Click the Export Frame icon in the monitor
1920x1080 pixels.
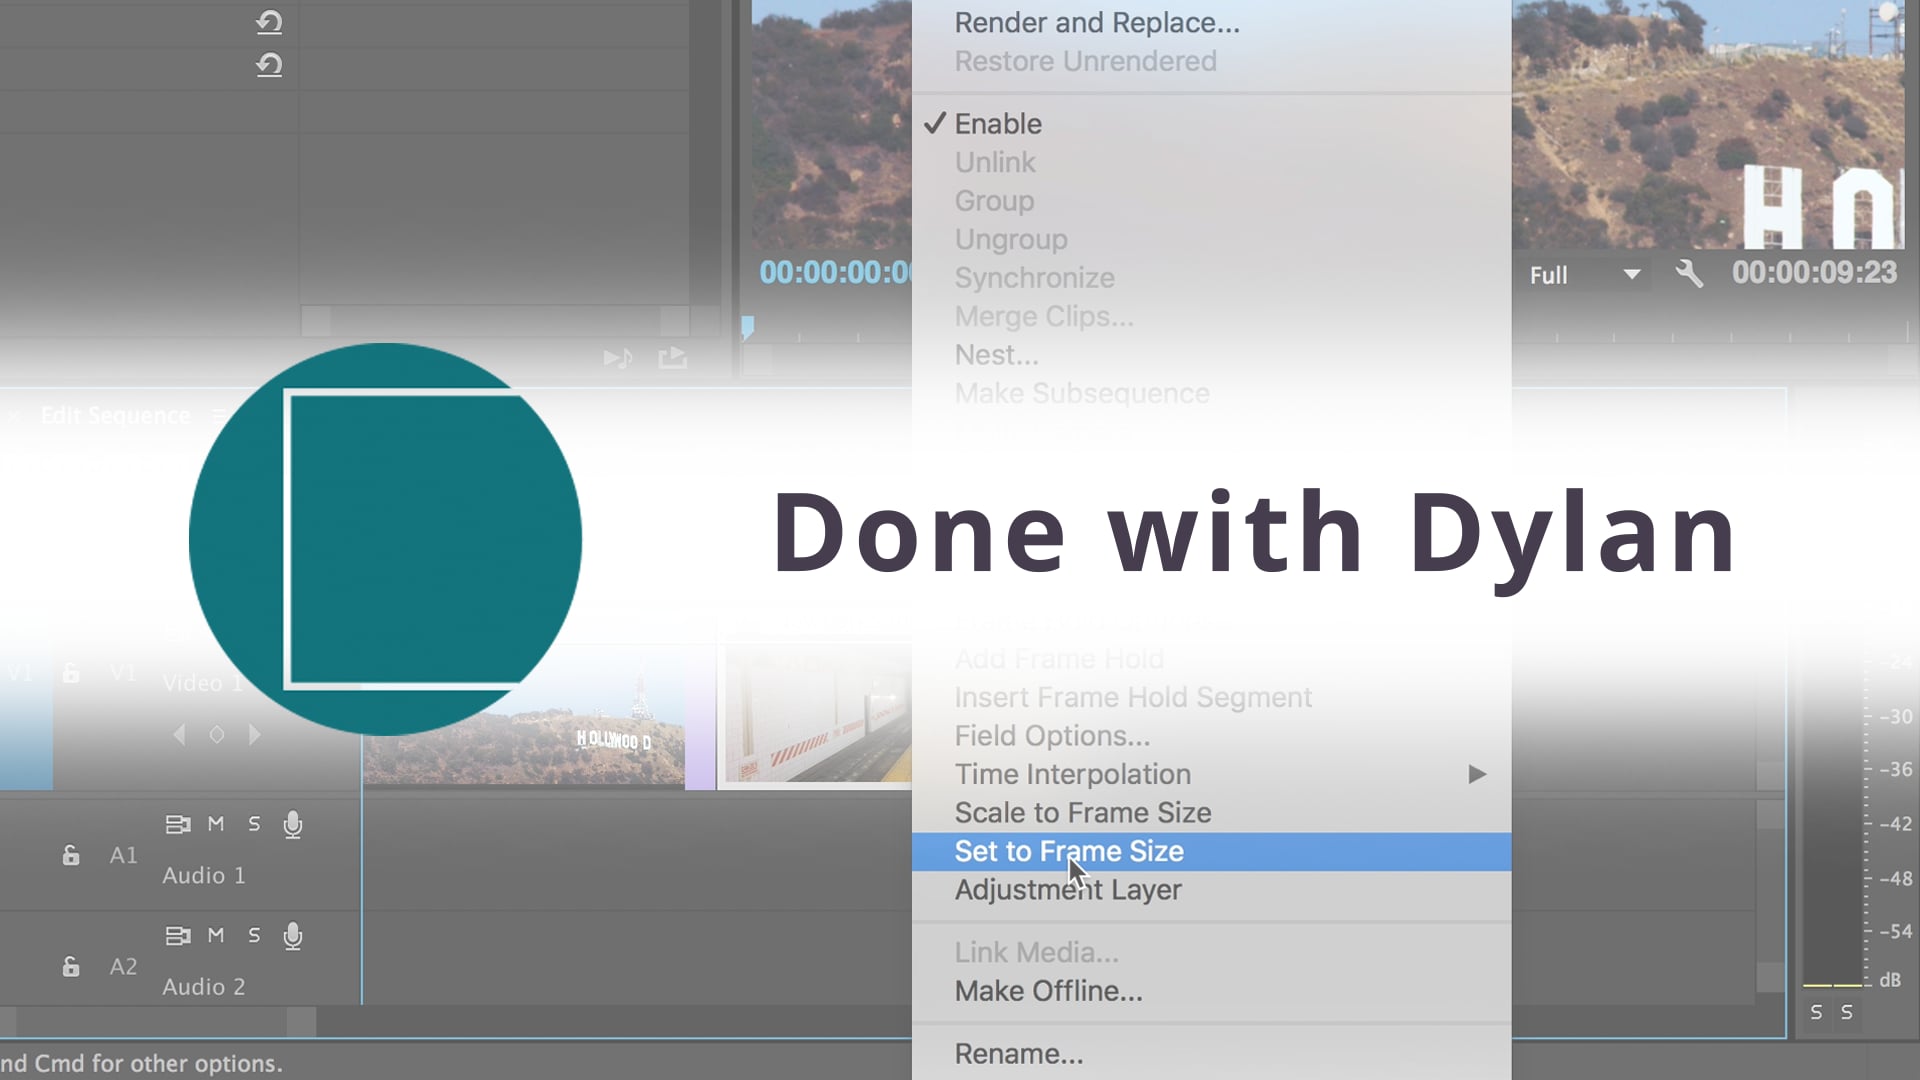tap(673, 358)
